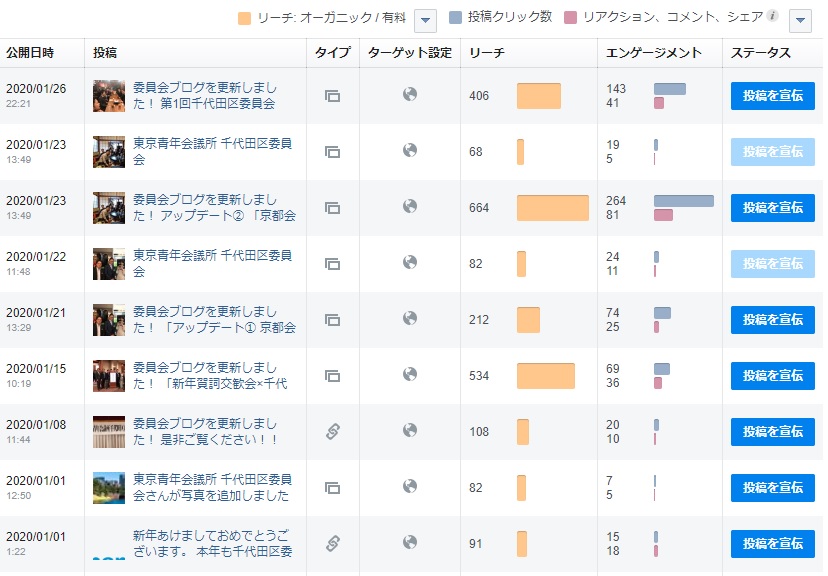
Task: Click the globe target icon for 2020/01/26 post
Action: point(410,95)
